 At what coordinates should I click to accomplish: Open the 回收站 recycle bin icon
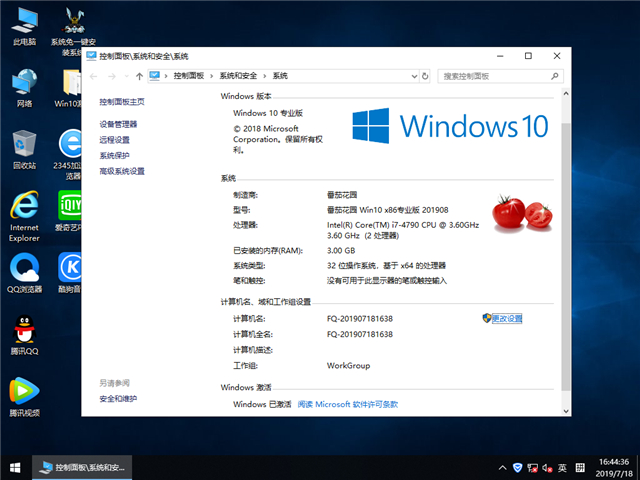24,149
